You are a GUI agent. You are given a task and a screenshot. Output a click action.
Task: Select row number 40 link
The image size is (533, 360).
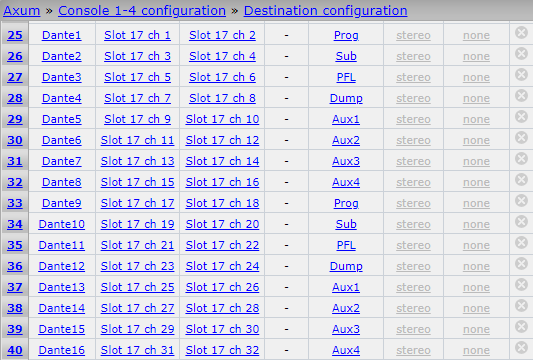[15, 350]
